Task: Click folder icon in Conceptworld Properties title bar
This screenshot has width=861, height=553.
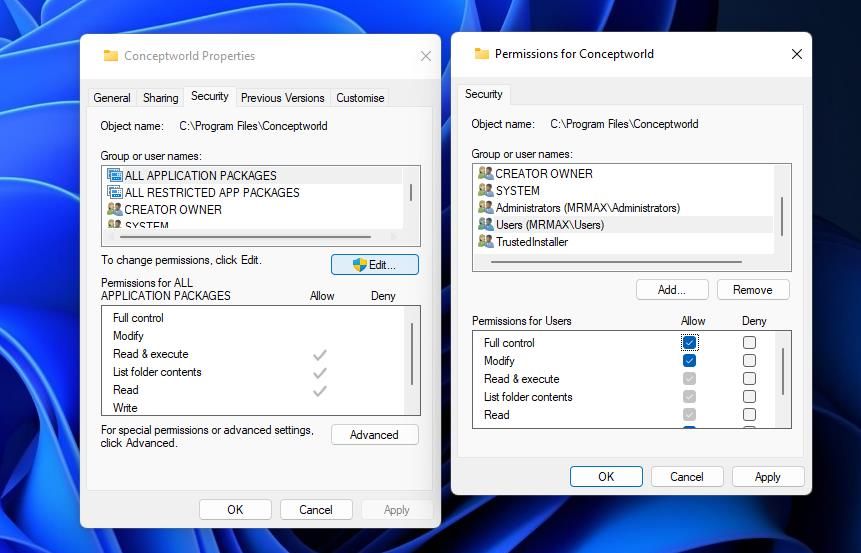Action: click(111, 55)
